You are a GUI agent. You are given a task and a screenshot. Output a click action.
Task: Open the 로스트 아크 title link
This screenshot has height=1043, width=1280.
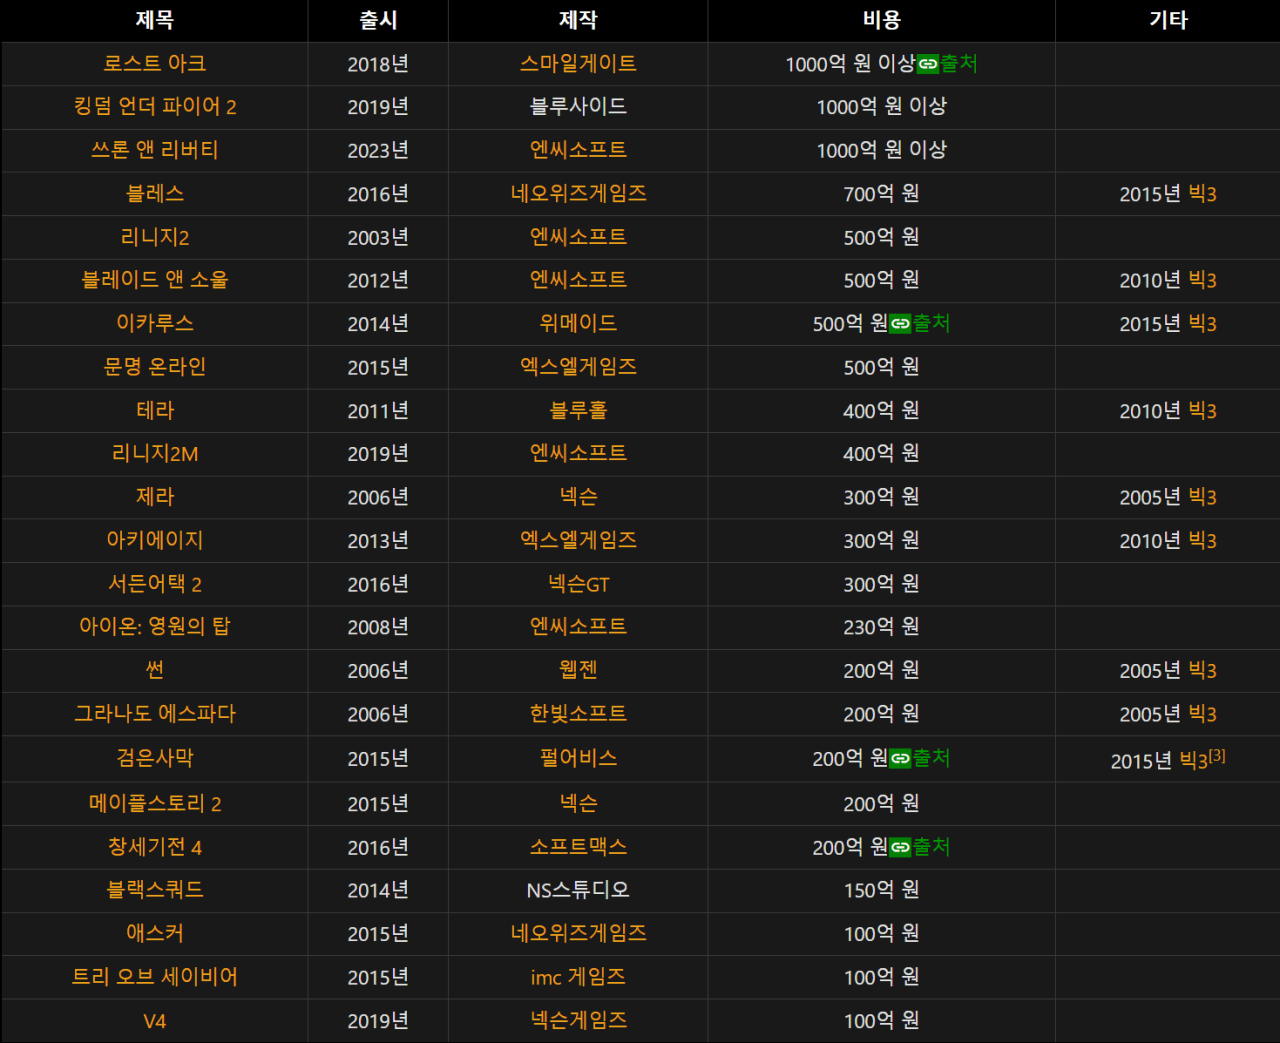tap(155, 63)
